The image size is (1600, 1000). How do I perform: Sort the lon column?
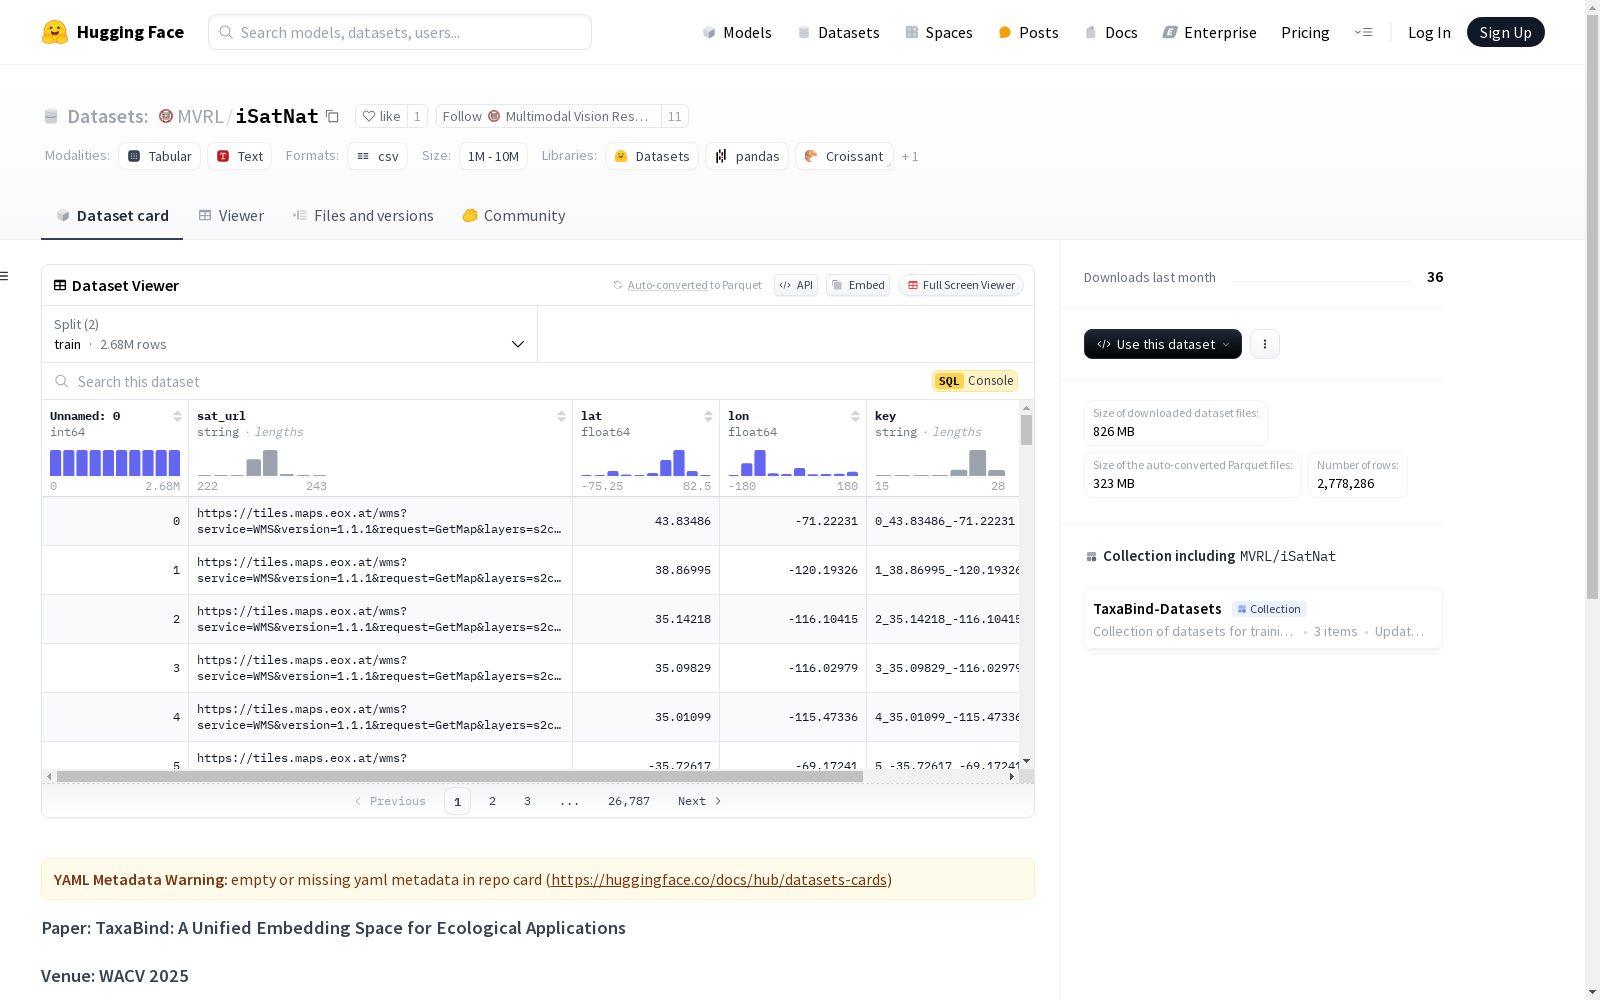point(855,416)
